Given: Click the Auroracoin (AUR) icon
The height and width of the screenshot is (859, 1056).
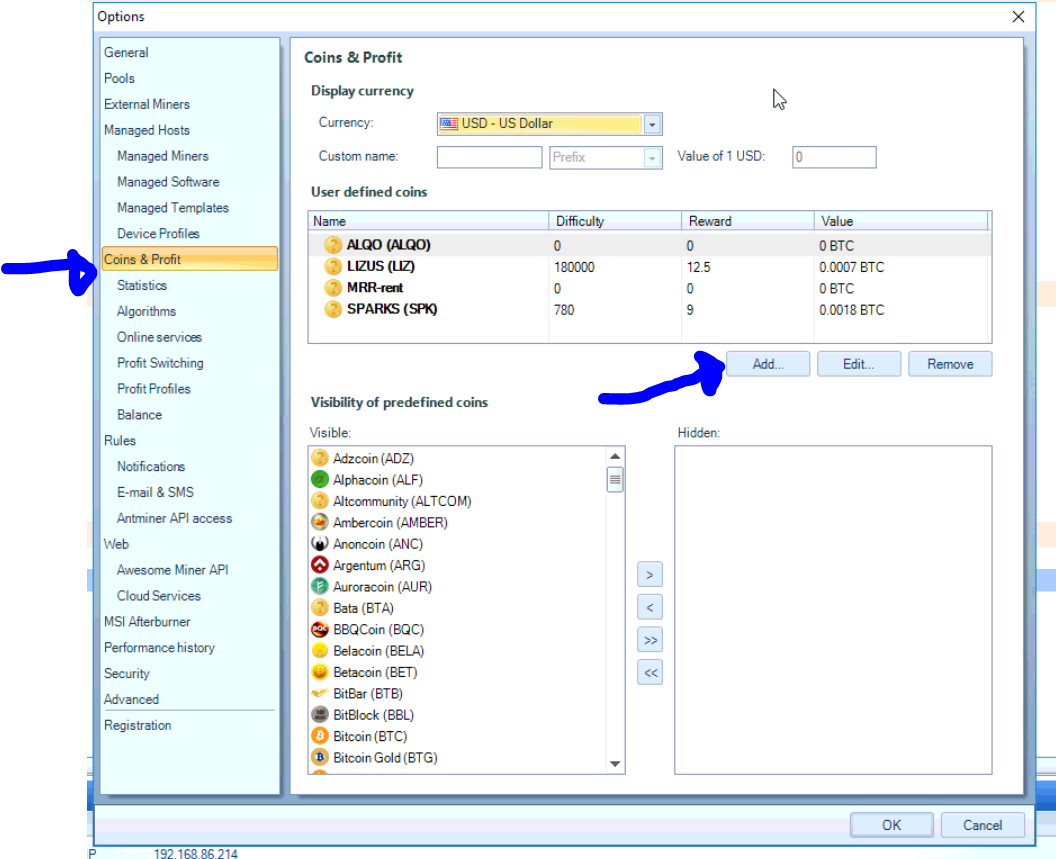Looking at the screenshot, I should click(x=320, y=587).
